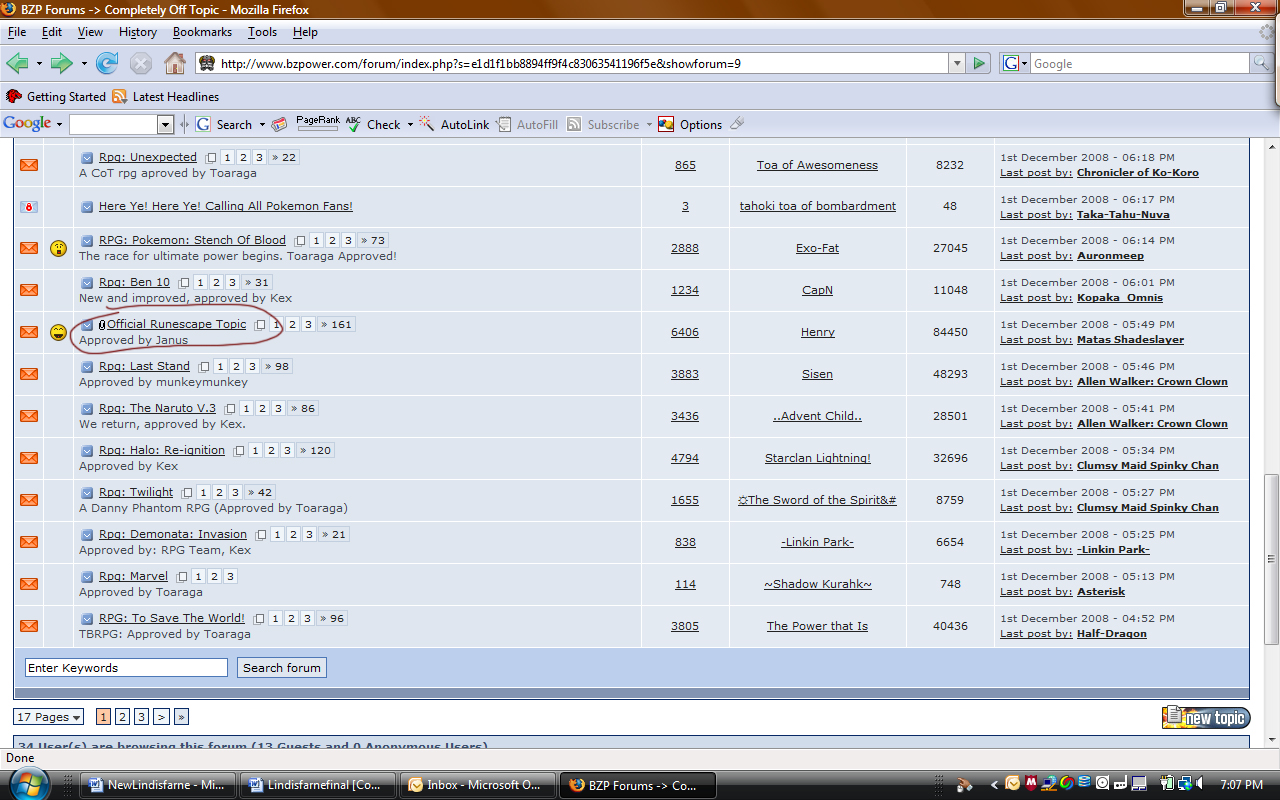The image size is (1280, 800).
Task: Open the 17 Pages jump dropdown
Action: point(49,717)
